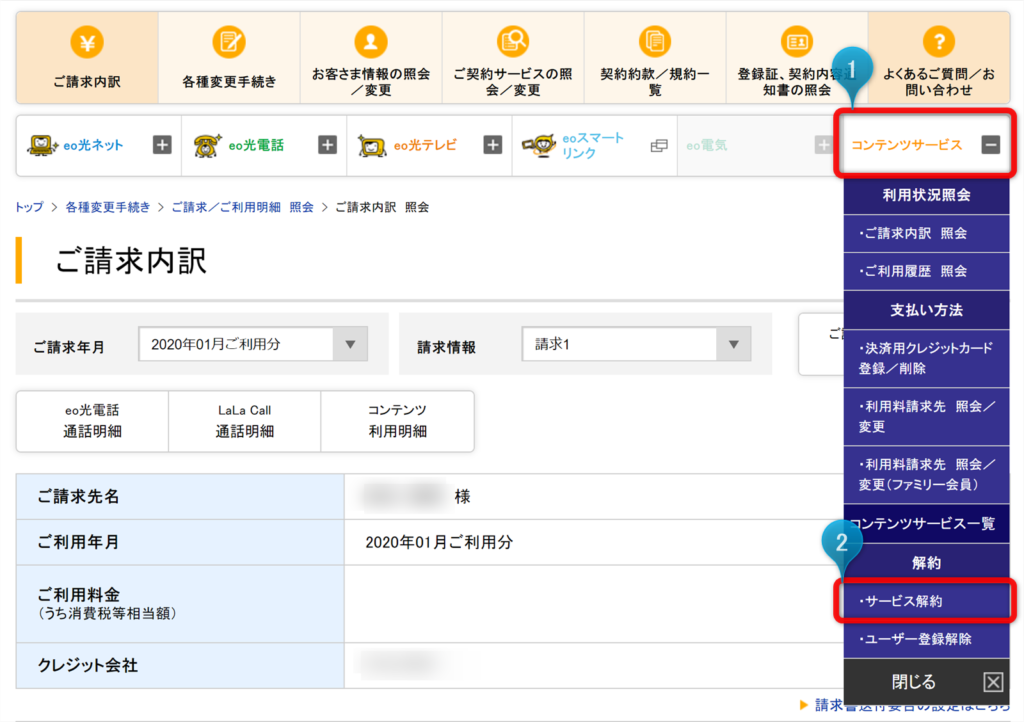Open the question mark よくあるご質問 icon
Screen dimensions: 1024x722
[938, 43]
